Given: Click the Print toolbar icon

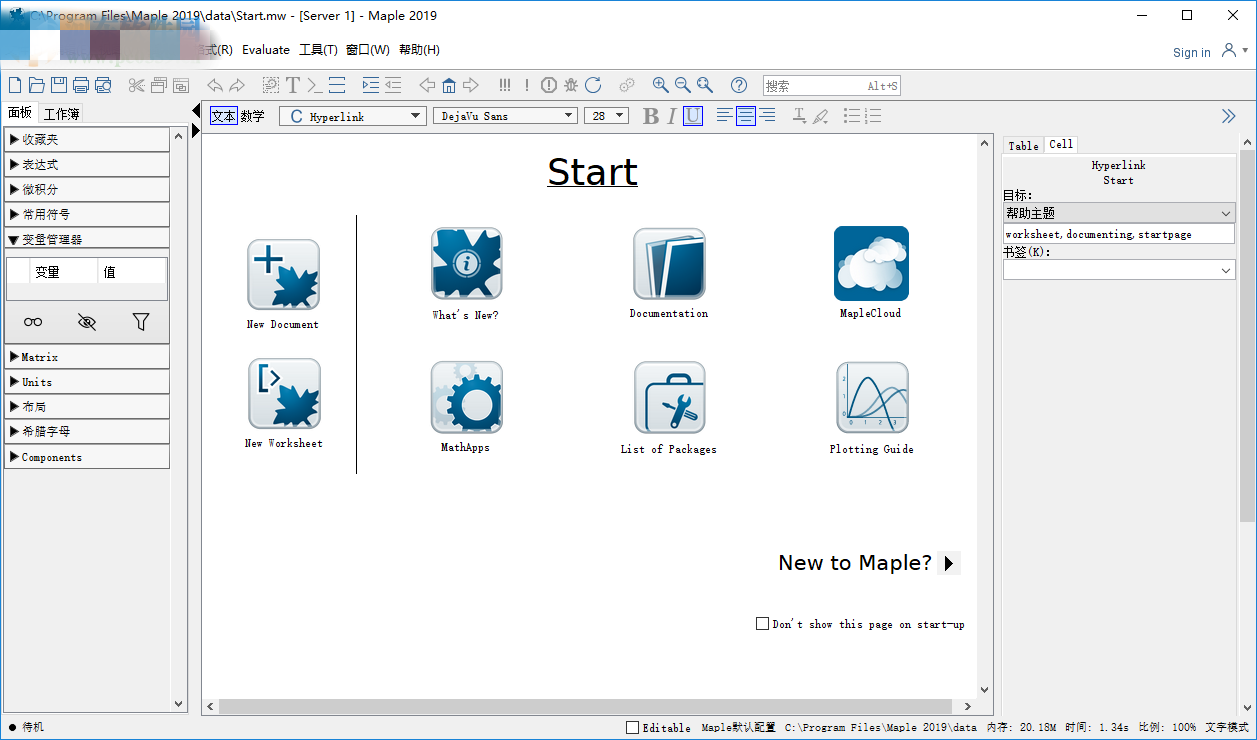Looking at the screenshot, I should pos(81,85).
